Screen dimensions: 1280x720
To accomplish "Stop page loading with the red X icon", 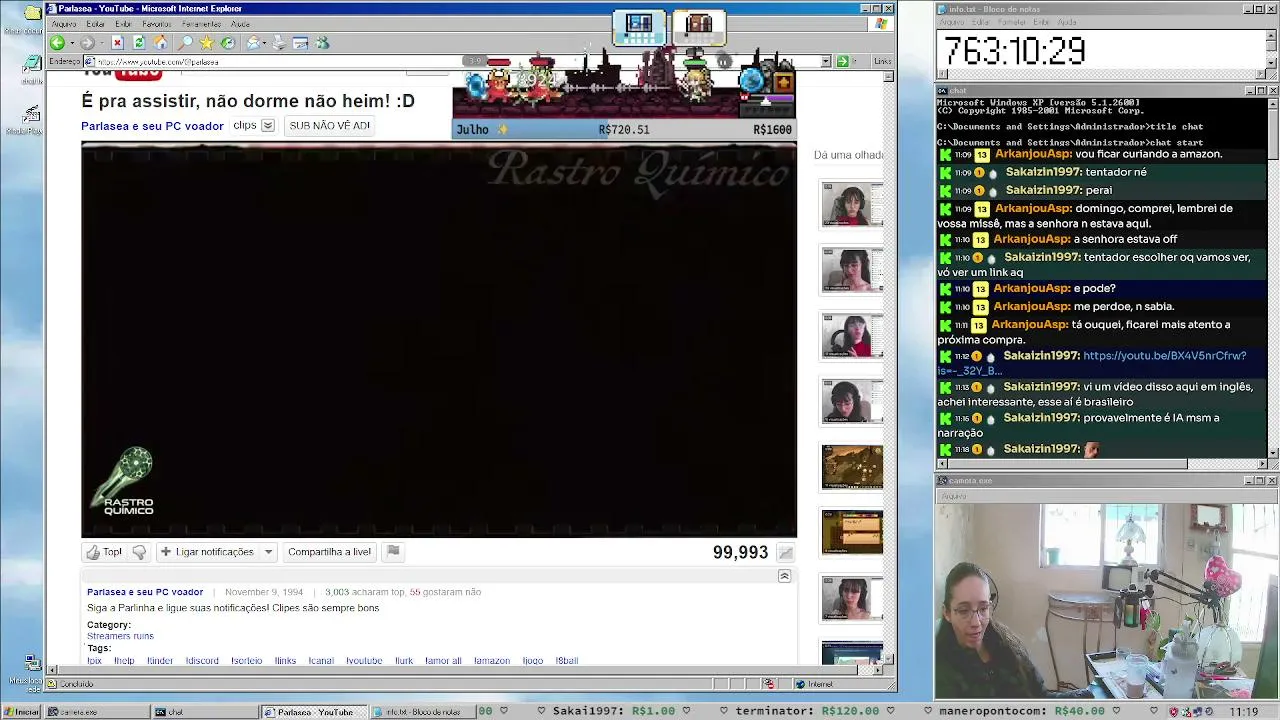I will pyautogui.click(x=117, y=43).
